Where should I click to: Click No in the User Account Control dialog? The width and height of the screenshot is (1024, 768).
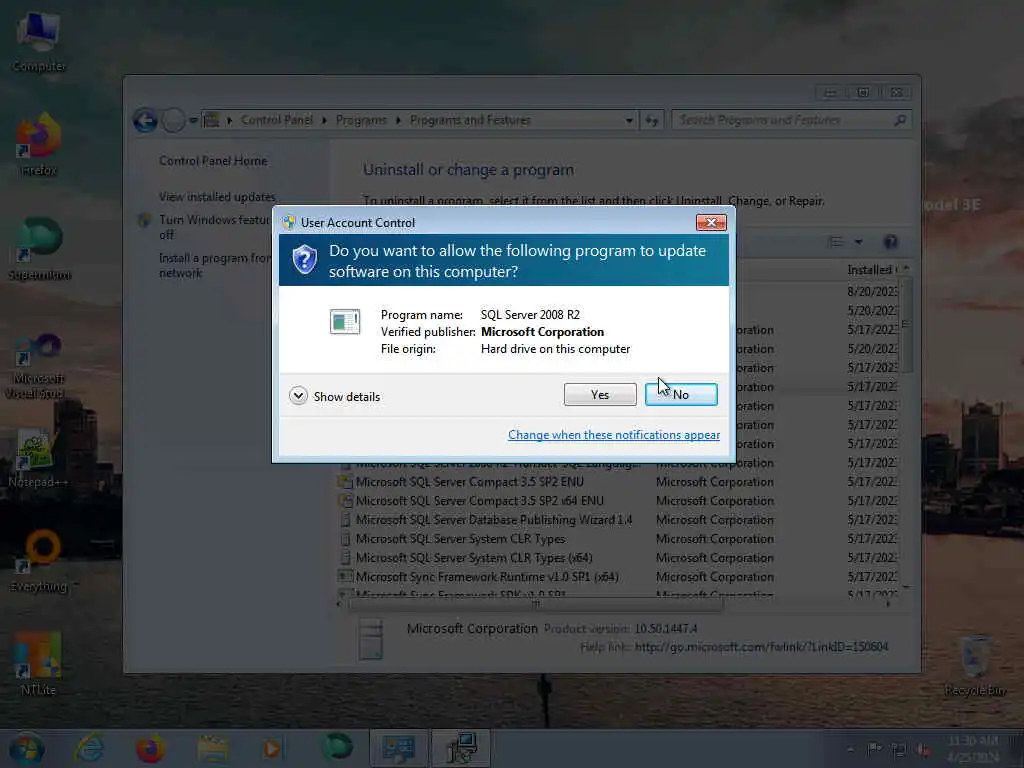click(x=680, y=394)
